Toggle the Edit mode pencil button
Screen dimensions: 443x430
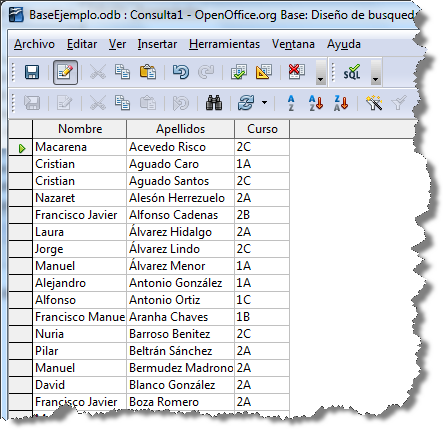click(65, 72)
